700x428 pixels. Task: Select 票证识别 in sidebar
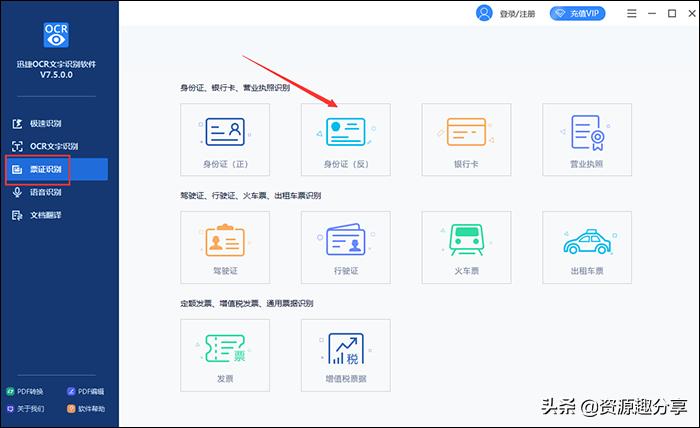[56, 169]
